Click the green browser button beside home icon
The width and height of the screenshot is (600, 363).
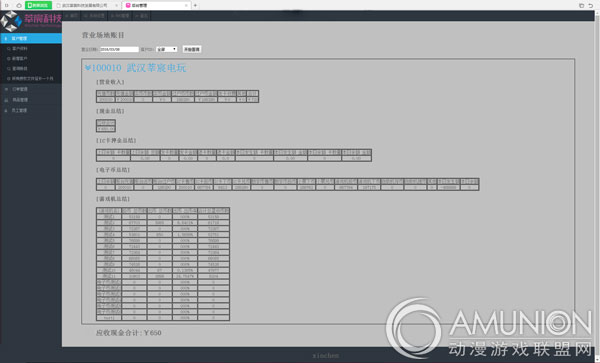tap(38, 5)
